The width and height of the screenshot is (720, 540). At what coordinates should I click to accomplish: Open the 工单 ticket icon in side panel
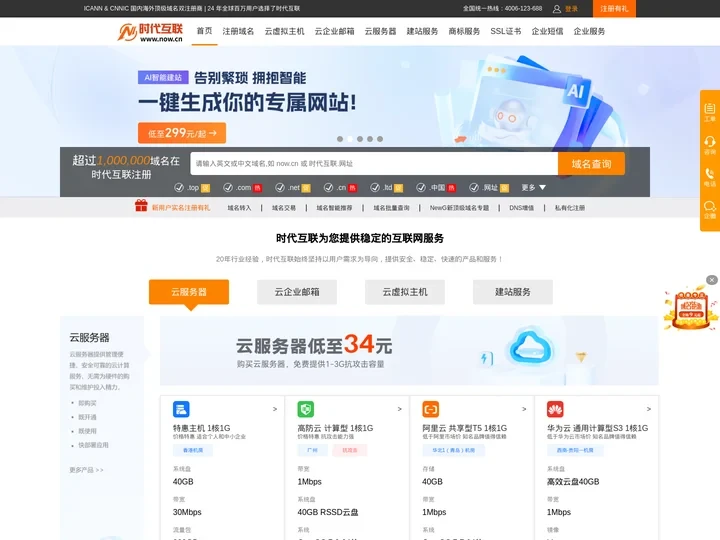click(709, 112)
